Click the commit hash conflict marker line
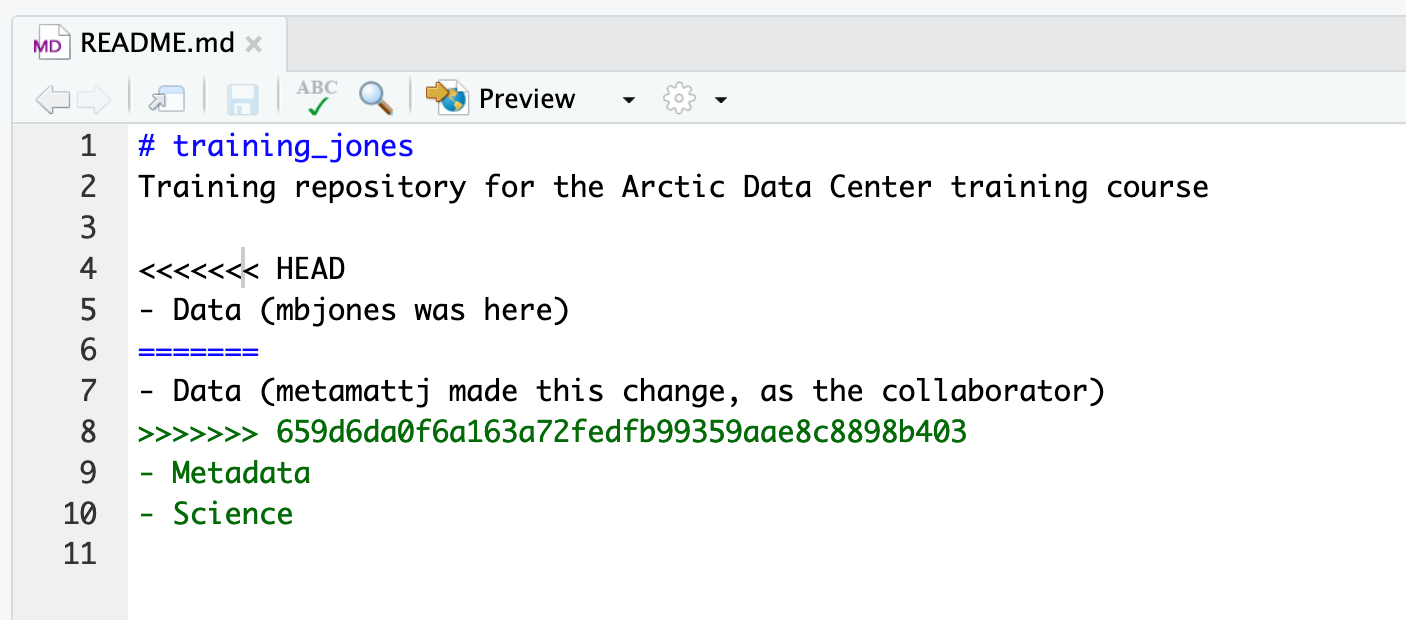 click(x=552, y=432)
